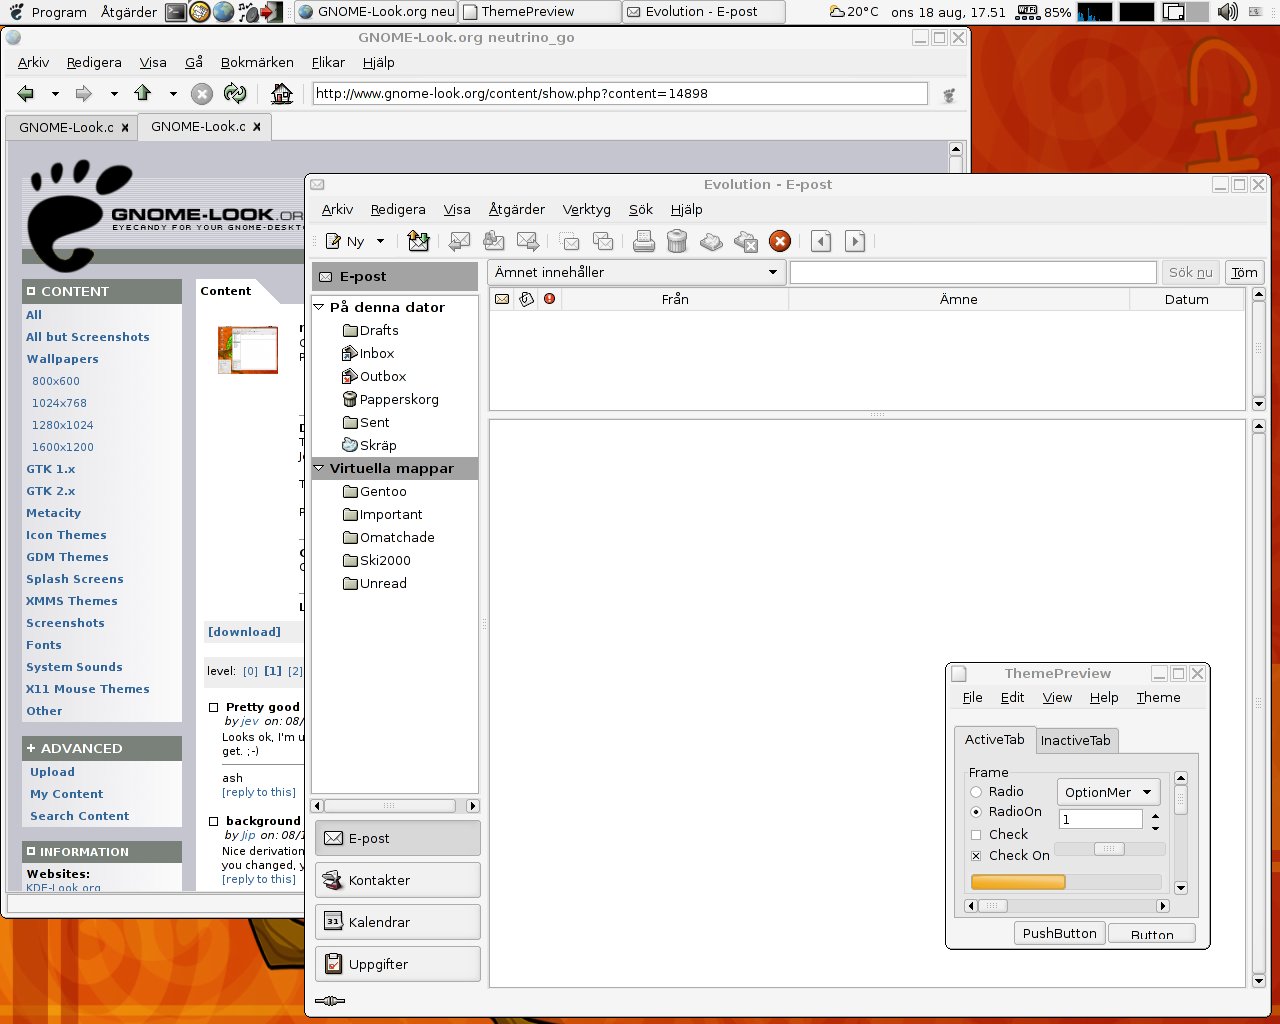Click the orange progress bar in ThemePreview
Image resolution: width=1280 pixels, height=1024 pixels.
click(x=1018, y=882)
